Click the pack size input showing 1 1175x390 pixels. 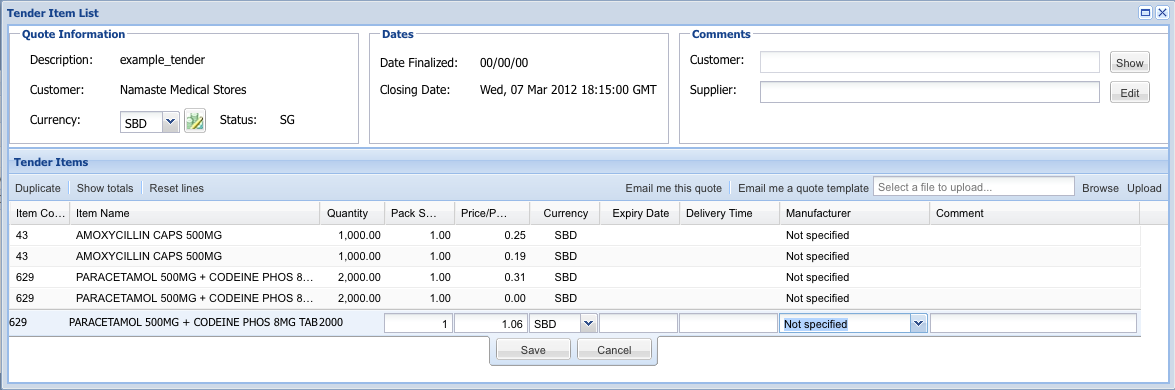pyautogui.click(x=418, y=323)
